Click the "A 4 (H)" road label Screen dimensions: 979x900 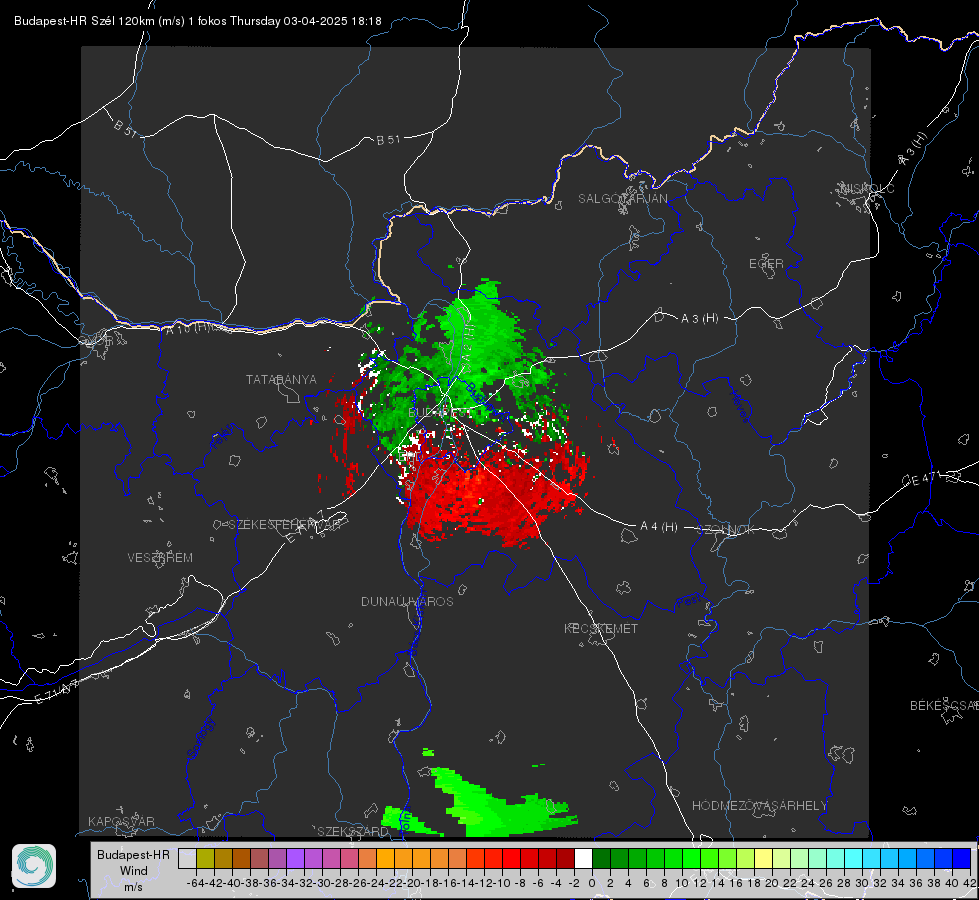coord(659,527)
